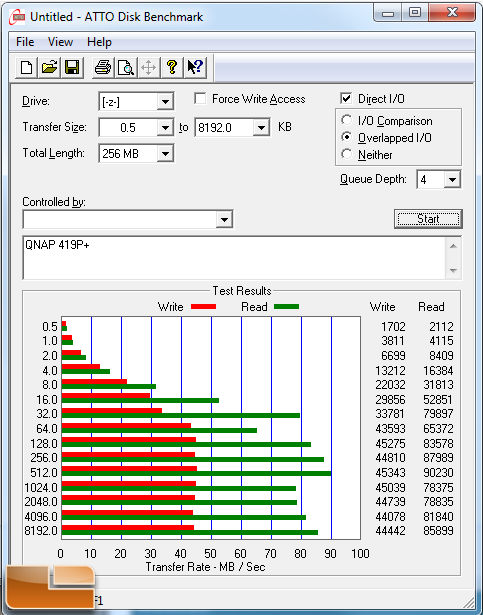The height and width of the screenshot is (615, 483).
Task: Open the View menu
Action: [x=60, y=42]
